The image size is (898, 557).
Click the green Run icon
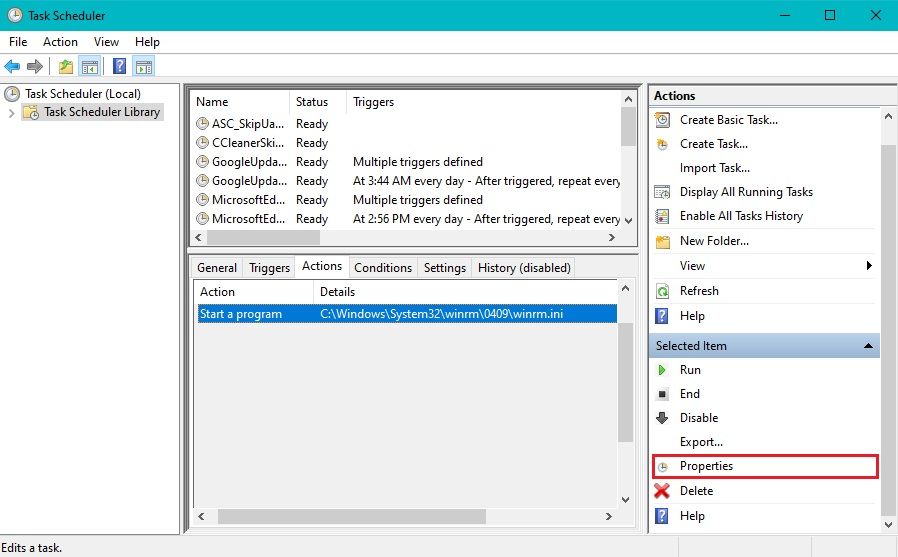coord(662,370)
